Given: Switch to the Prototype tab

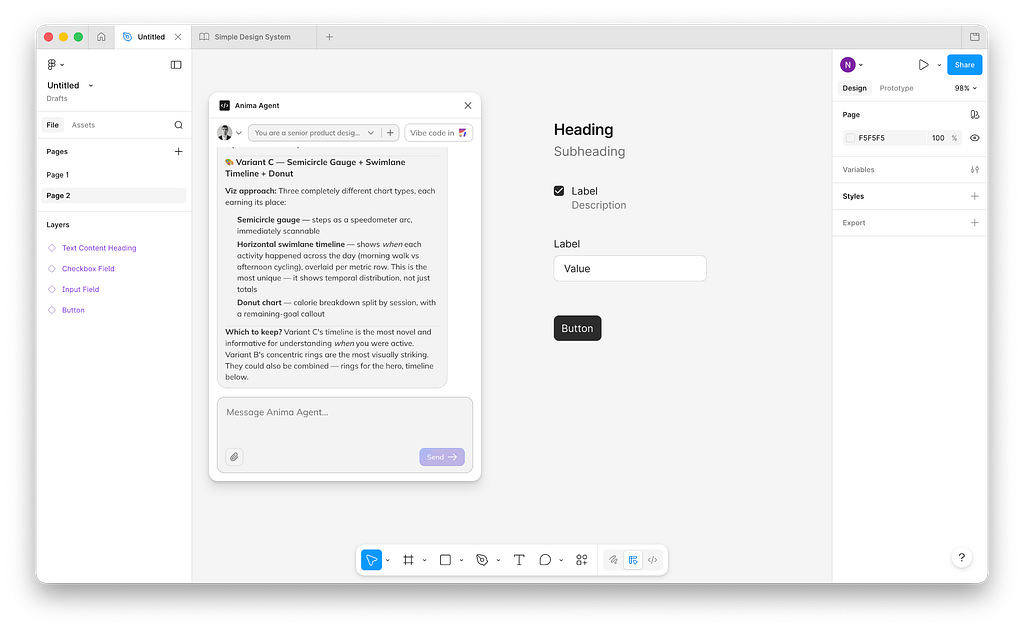Looking at the screenshot, I should click(x=896, y=88).
